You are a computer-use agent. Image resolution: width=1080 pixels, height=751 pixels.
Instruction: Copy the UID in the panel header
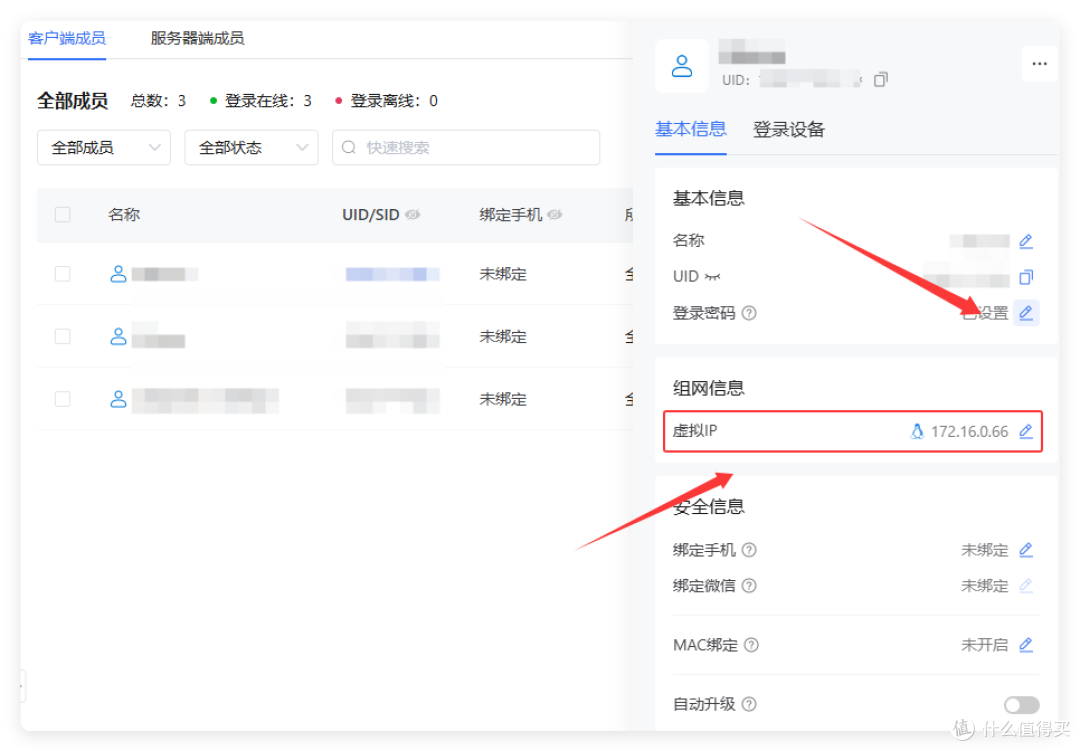pos(880,80)
